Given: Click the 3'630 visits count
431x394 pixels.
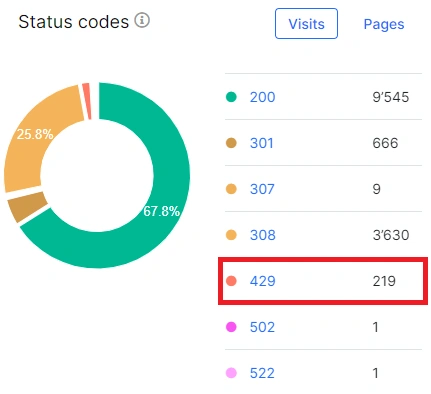Looking at the screenshot, I should [x=391, y=235].
